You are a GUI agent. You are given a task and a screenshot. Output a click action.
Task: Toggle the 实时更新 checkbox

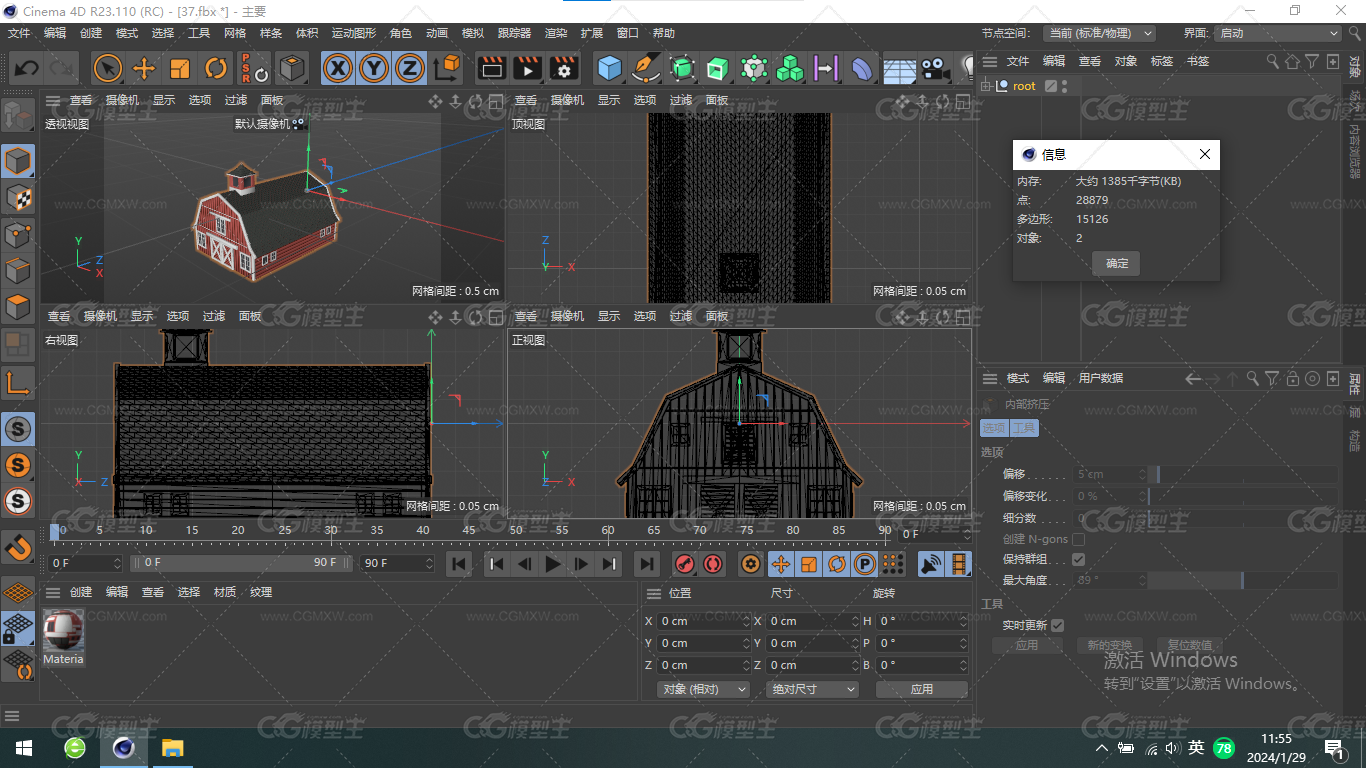1057,625
